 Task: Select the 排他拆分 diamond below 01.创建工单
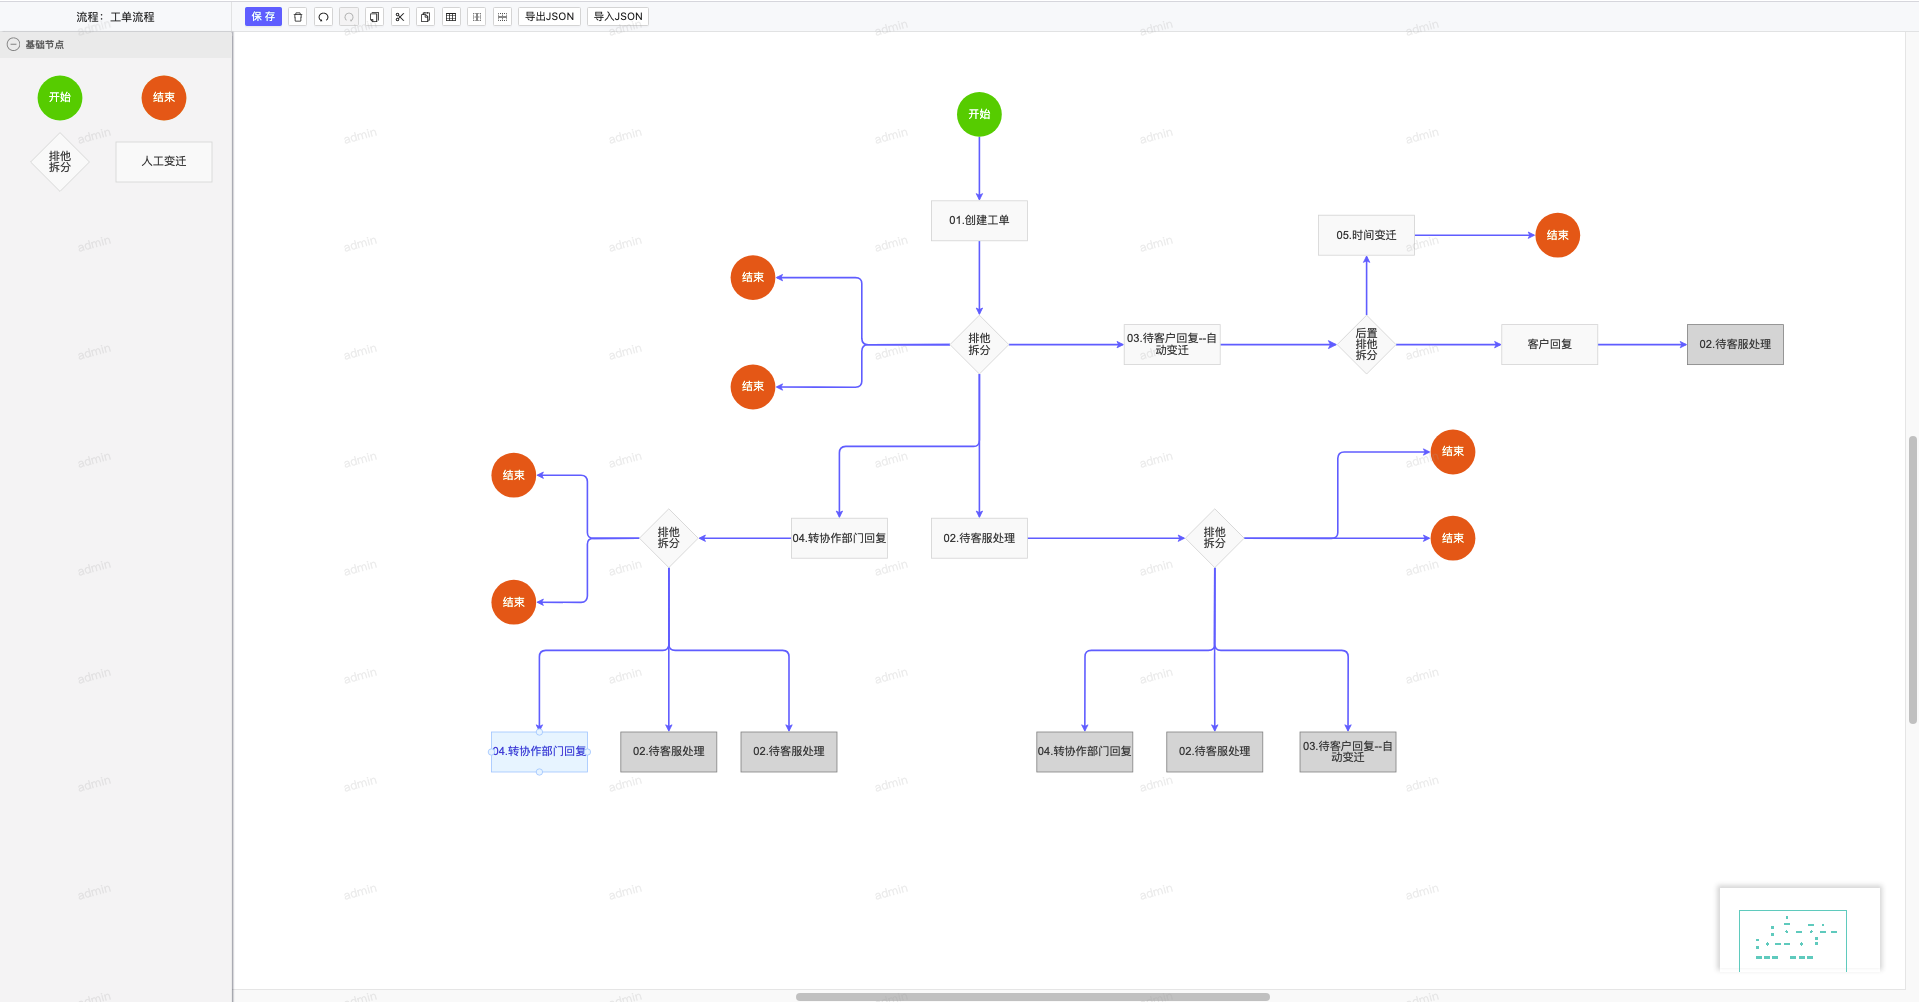[x=979, y=344]
